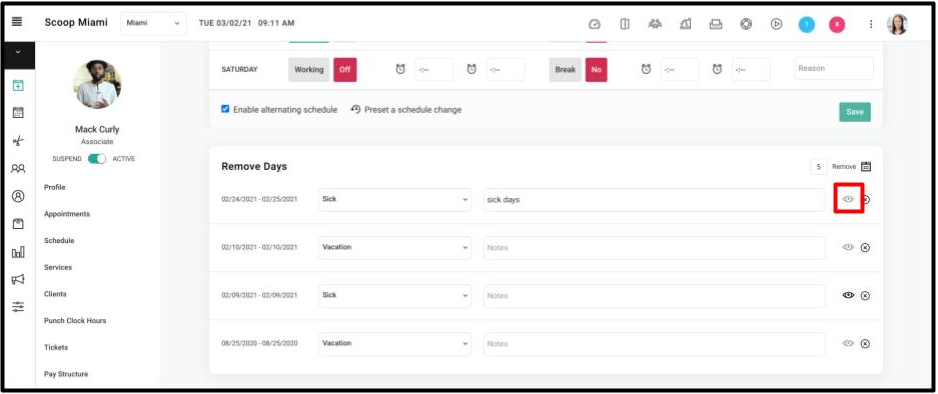Uncheck Enable alternating schedule checkbox
The width and height of the screenshot is (938, 394).
click(x=226, y=109)
